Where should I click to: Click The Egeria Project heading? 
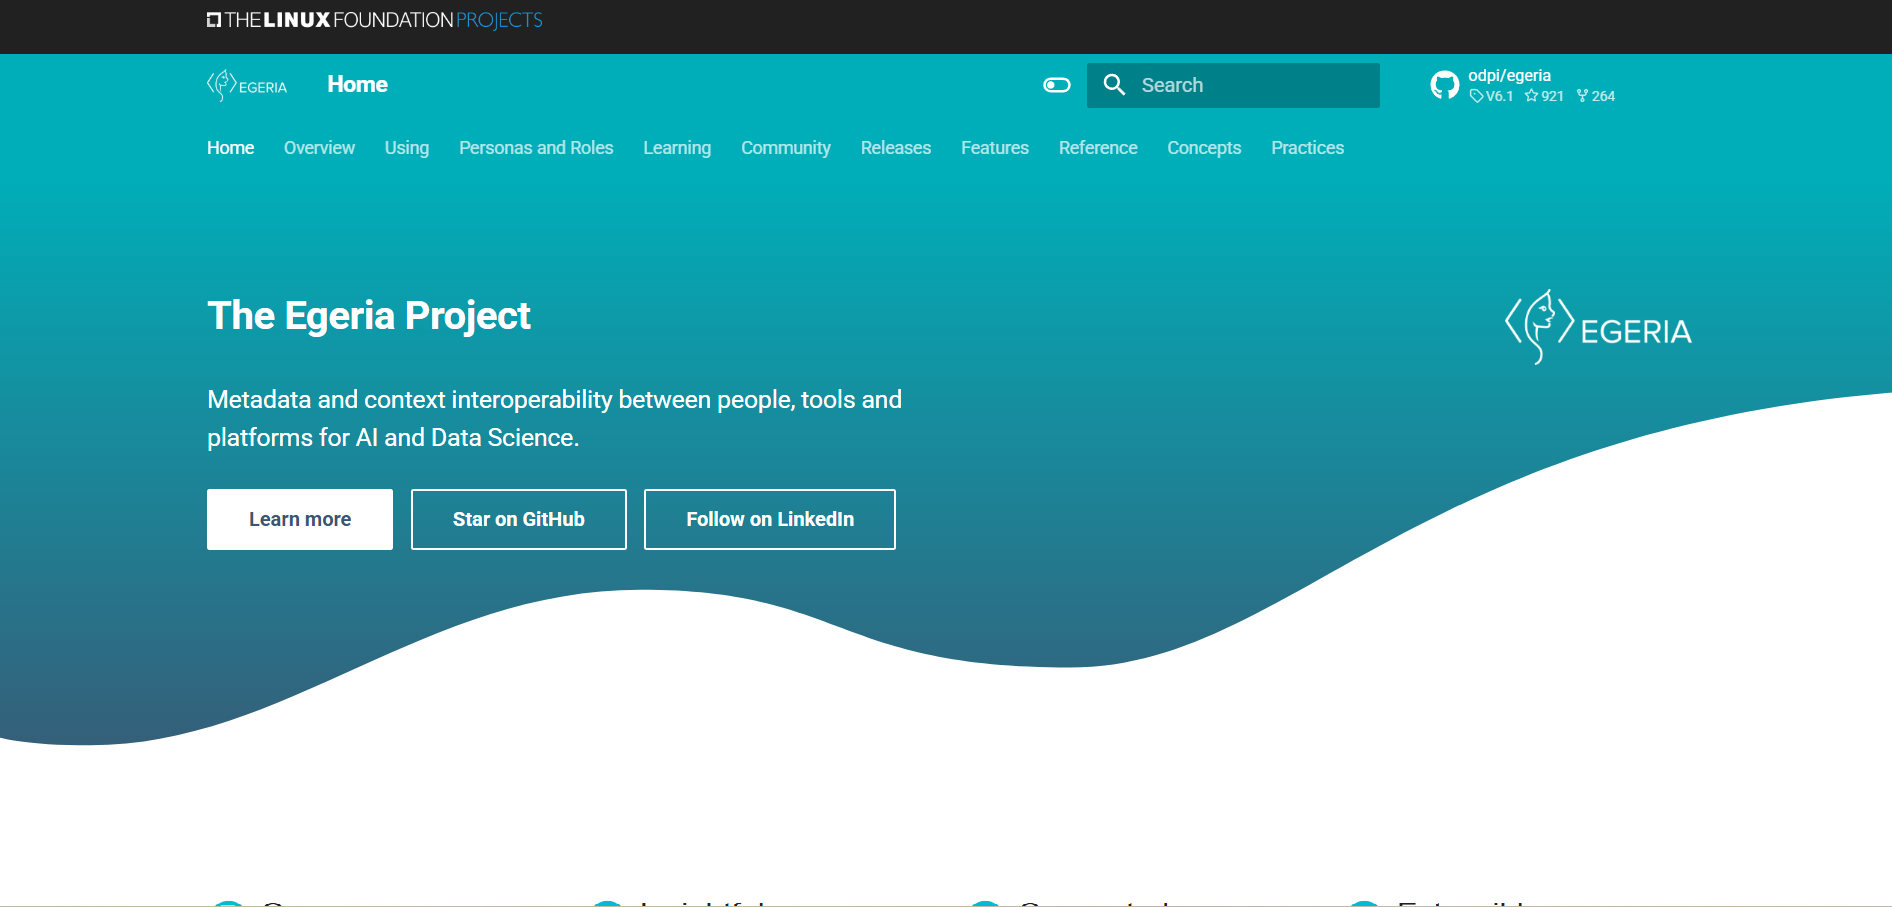[369, 316]
